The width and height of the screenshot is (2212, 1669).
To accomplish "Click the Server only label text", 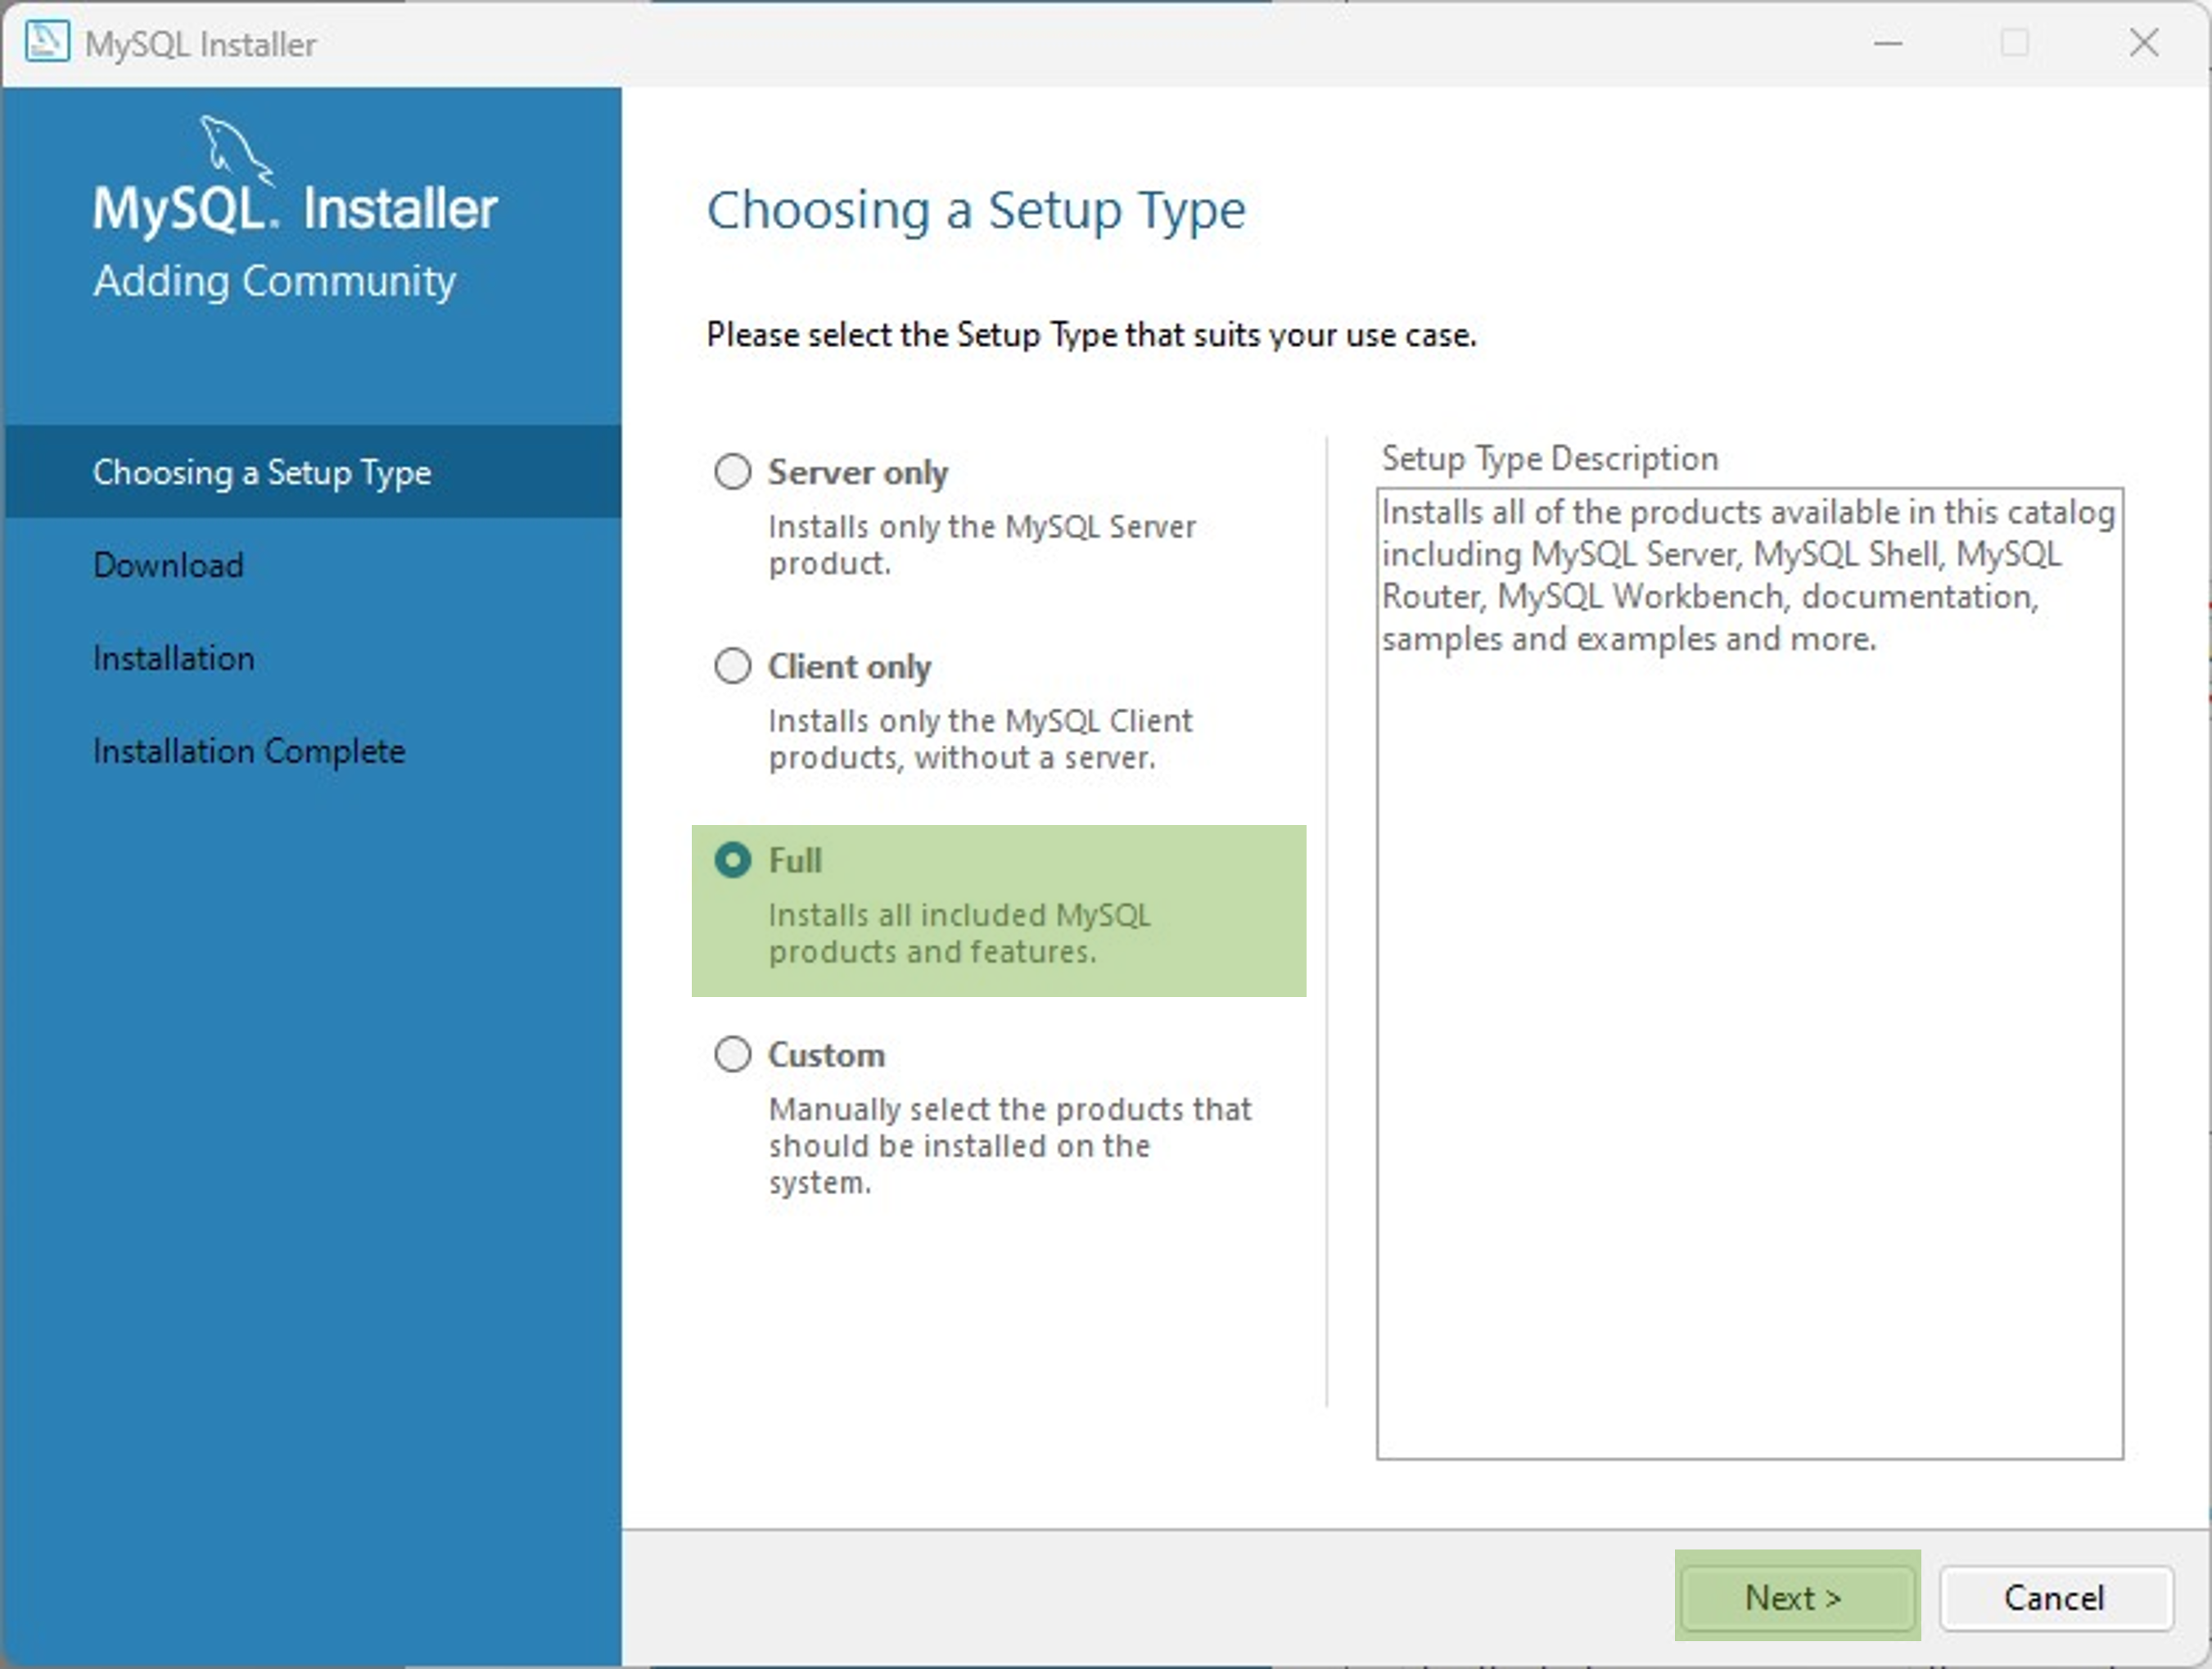I will [857, 472].
